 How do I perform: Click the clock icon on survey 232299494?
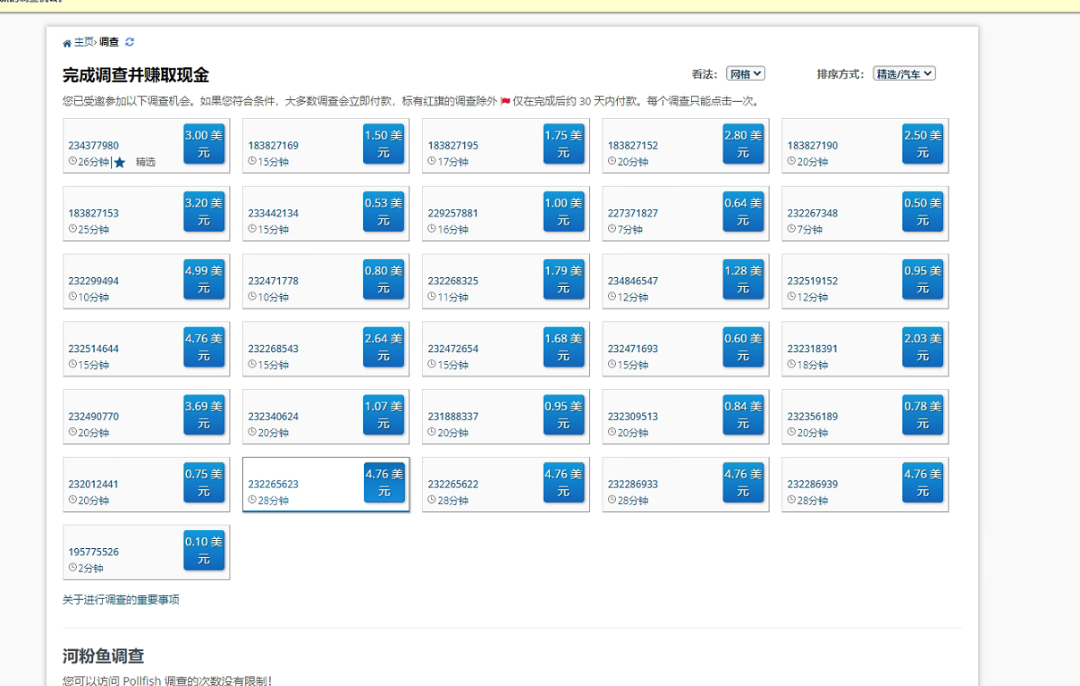tap(72, 297)
